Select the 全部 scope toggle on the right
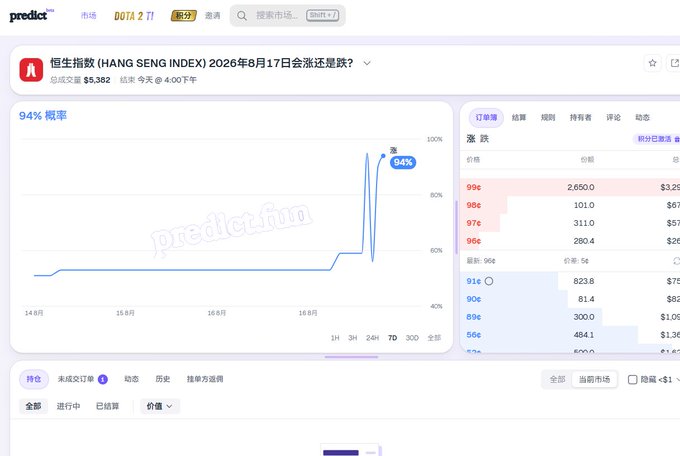 [557, 380]
